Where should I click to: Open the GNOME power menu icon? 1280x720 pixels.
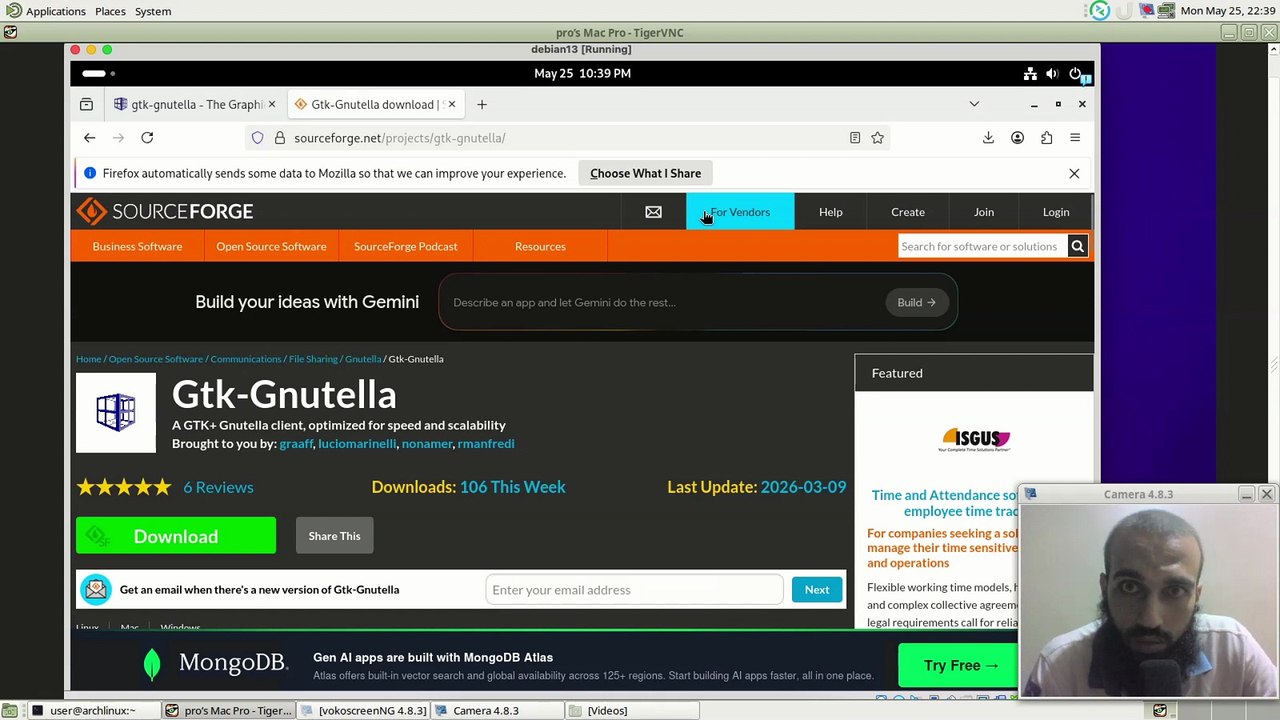coord(1075,73)
